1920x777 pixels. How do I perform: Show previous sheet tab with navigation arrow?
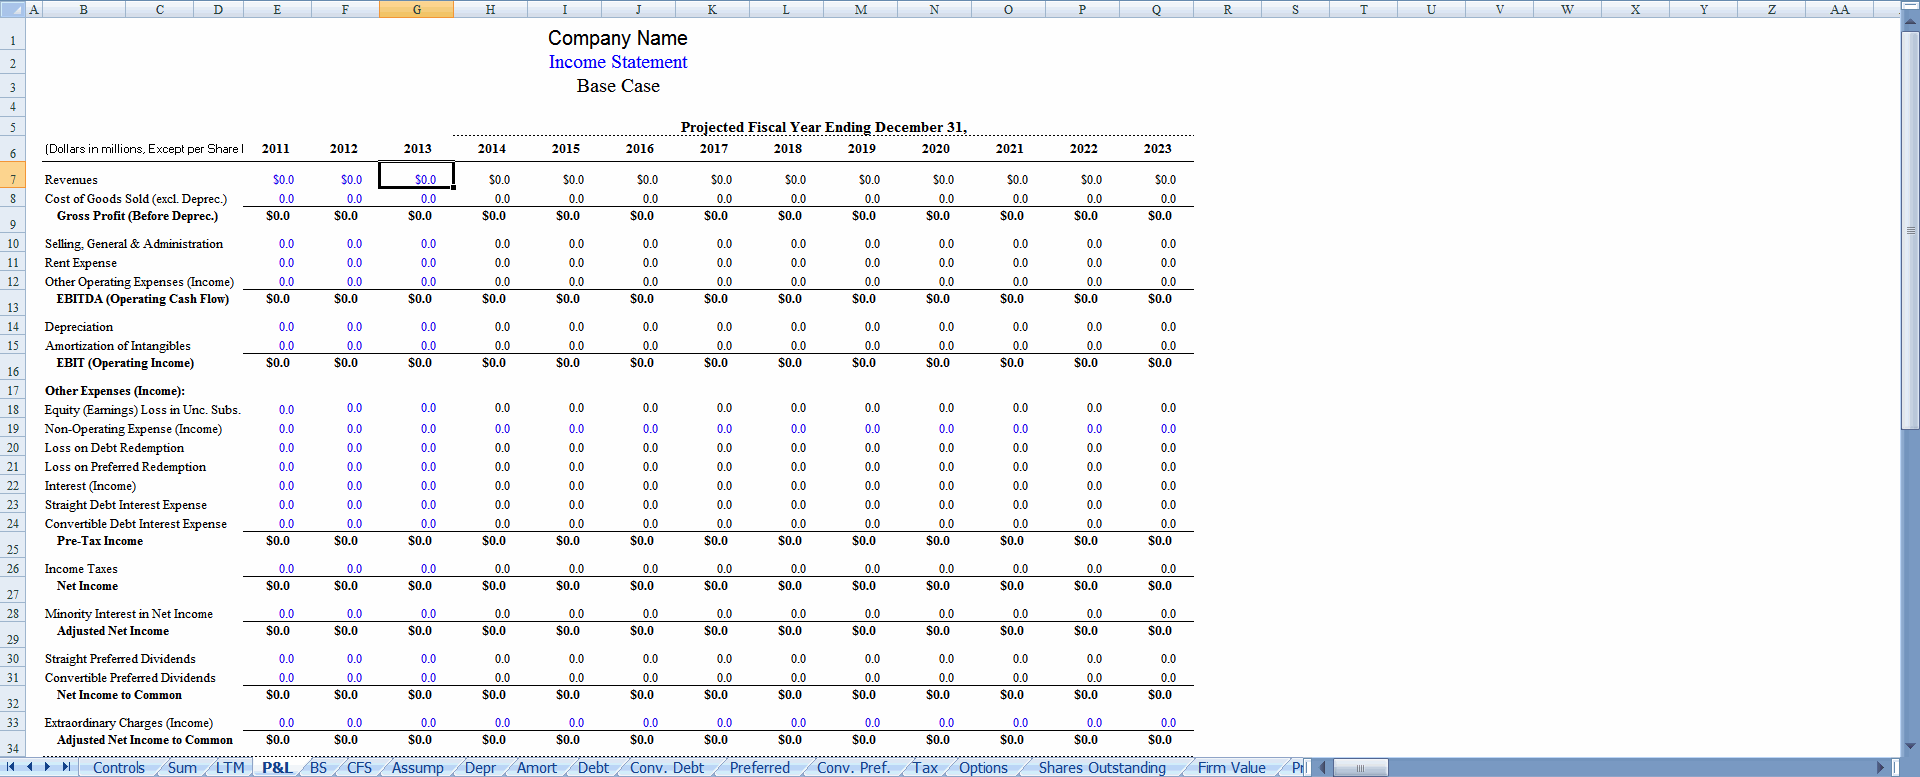pos(30,767)
